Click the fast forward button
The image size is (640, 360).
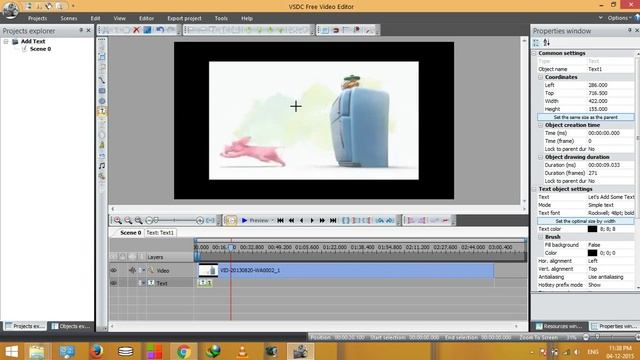[322, 220]
